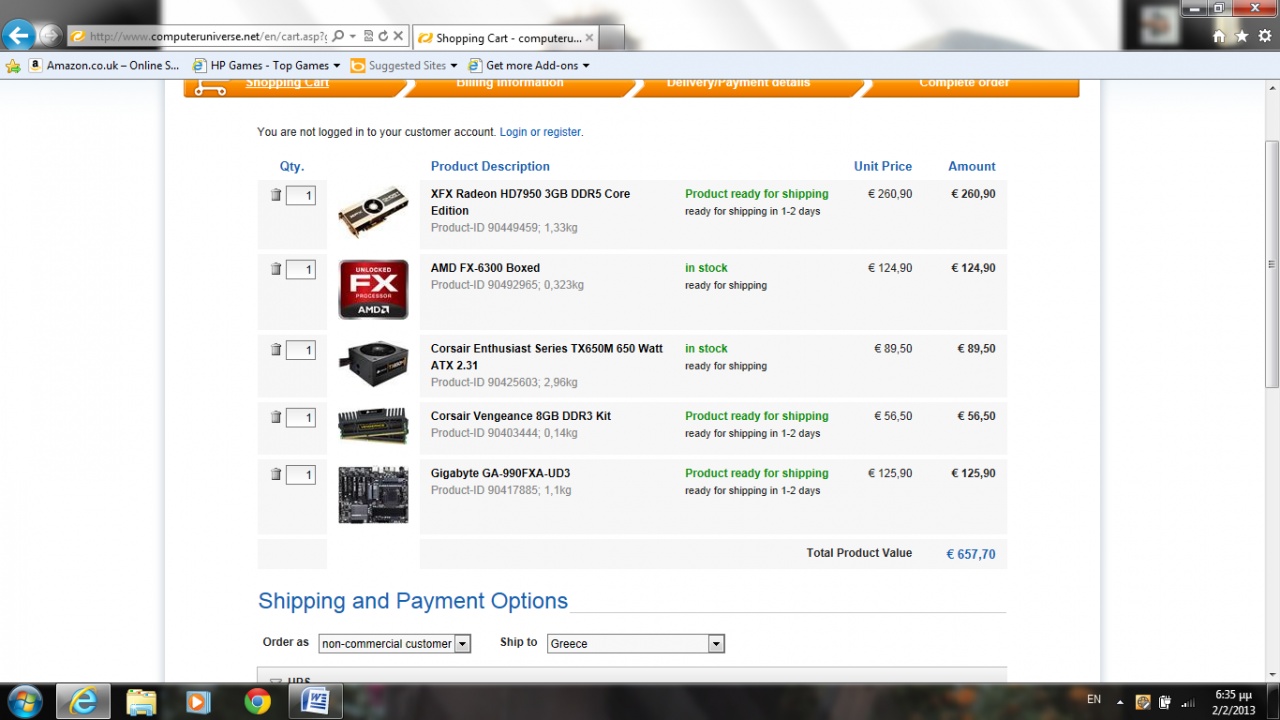Delete Corsair Vengeance 8GB kit via trash icon

pos(276,417)
